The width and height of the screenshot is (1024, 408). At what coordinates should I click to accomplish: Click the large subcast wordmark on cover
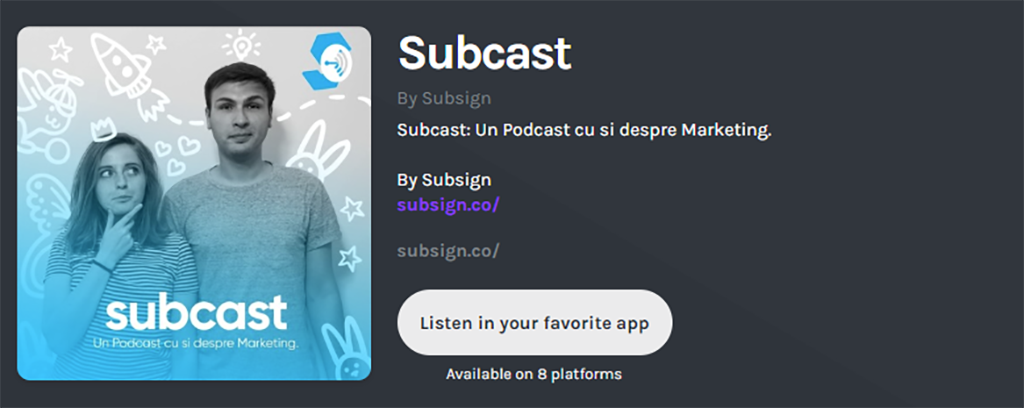point(196,313)
